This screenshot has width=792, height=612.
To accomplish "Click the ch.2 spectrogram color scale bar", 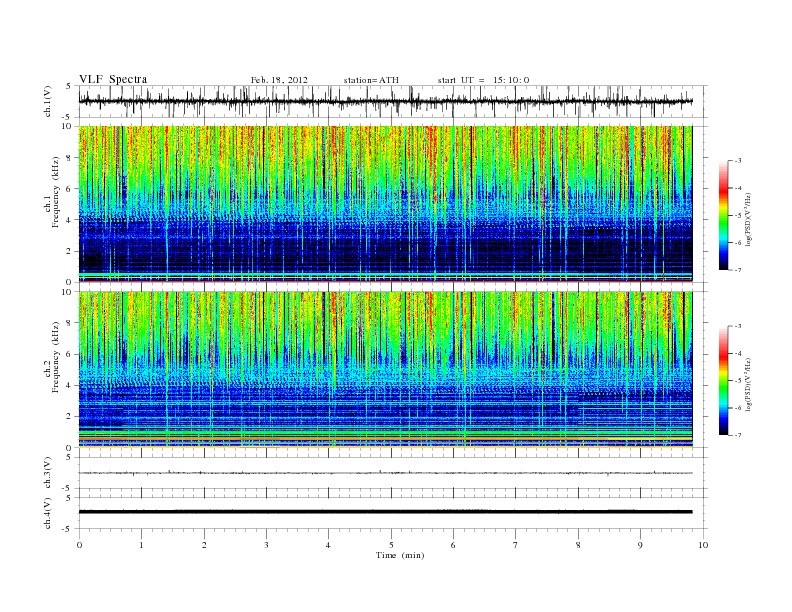I will [723, 380].
